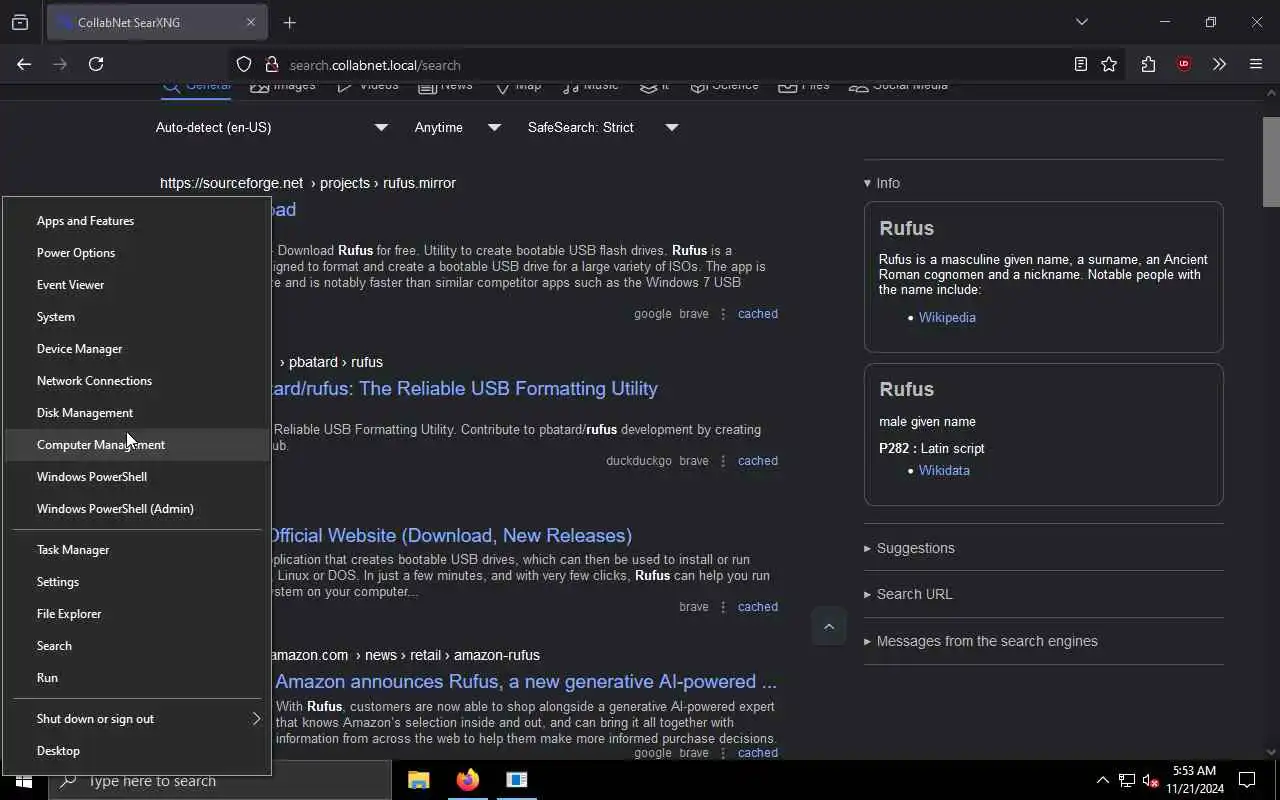Open Event Viewer from context menu

pyautogui.click(x=138, y=285)
